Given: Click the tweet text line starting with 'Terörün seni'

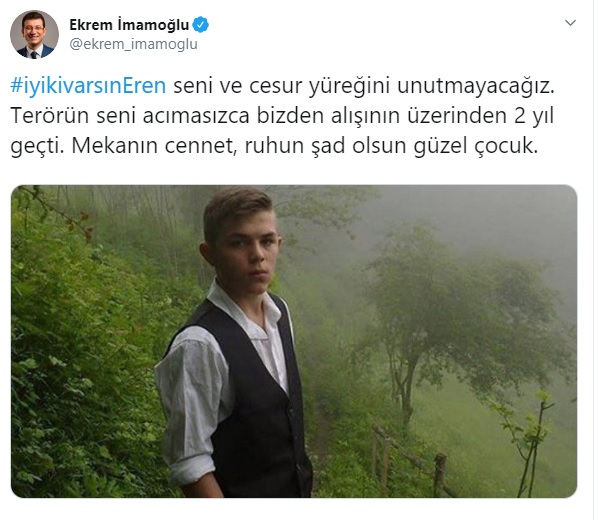Looking at the screenshot, I should (282, 116).
